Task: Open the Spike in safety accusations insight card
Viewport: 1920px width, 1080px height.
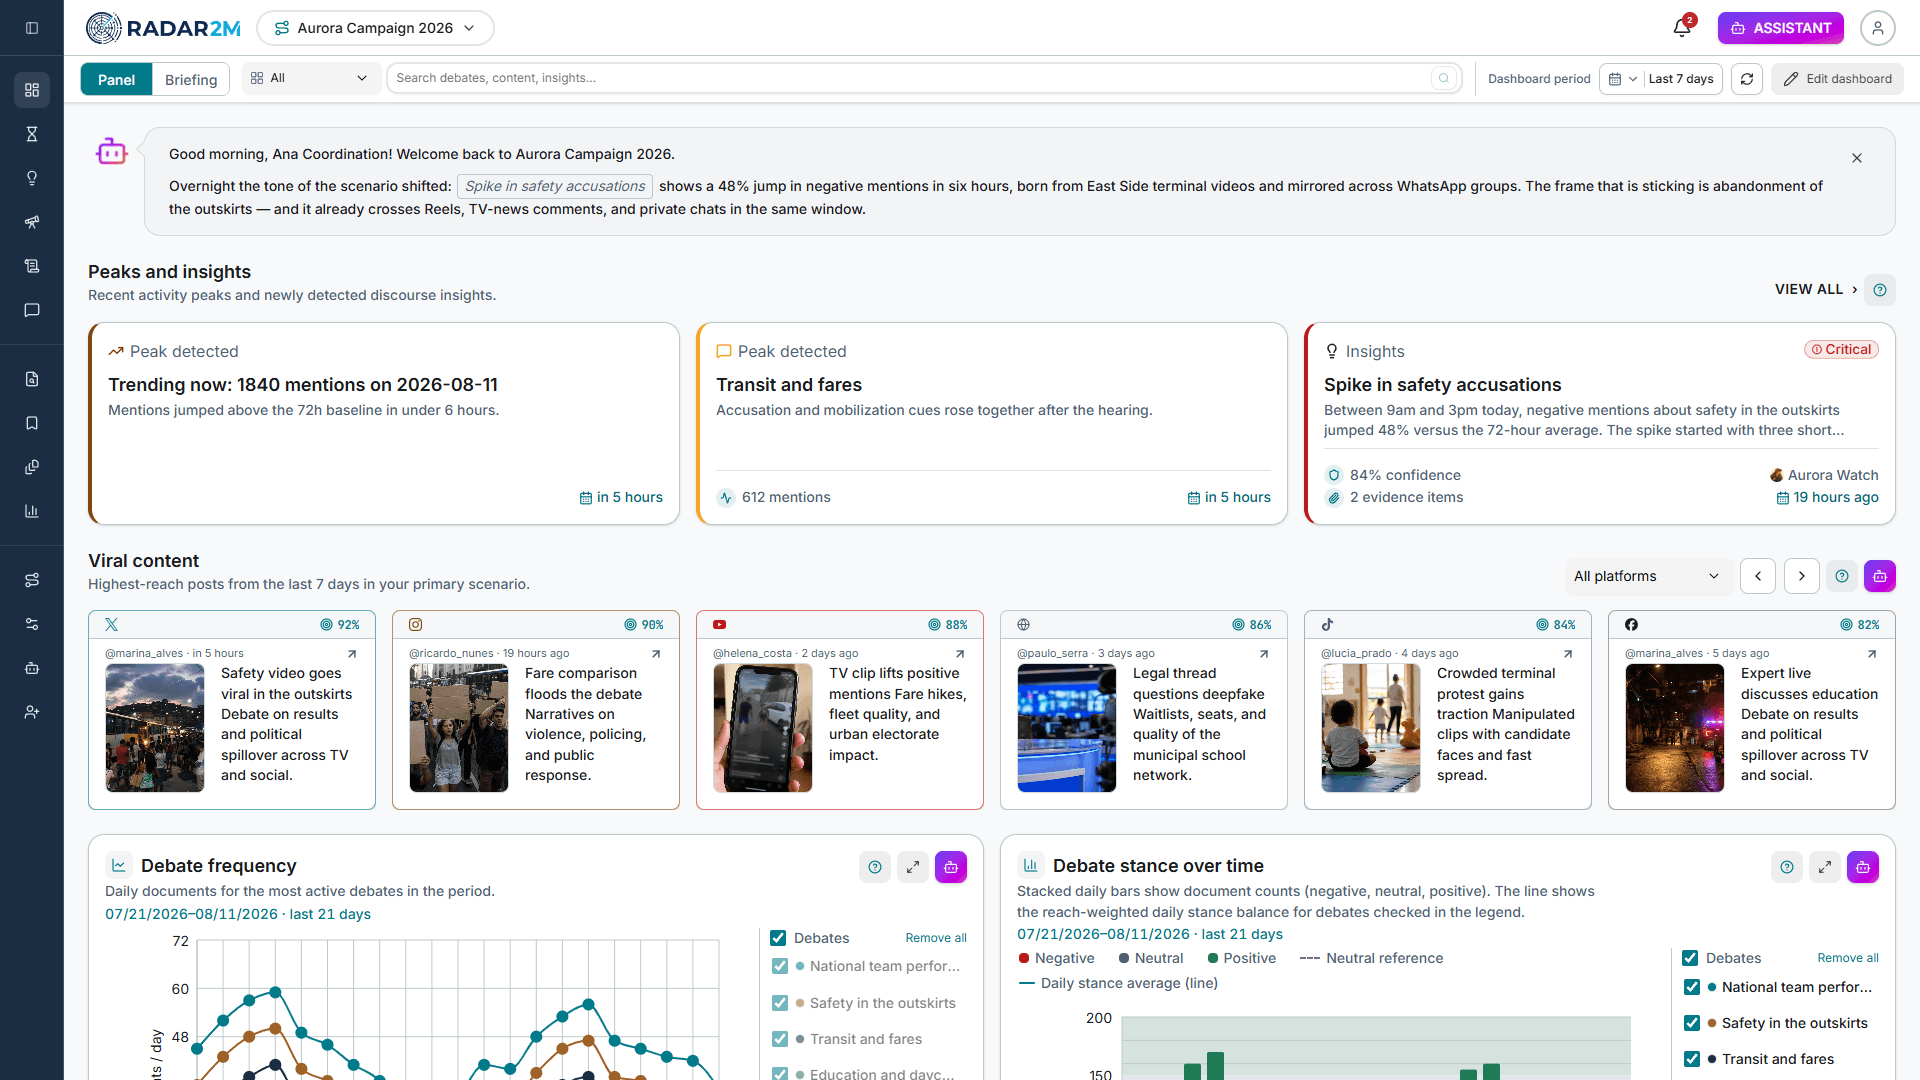Action: [1600, 423]
